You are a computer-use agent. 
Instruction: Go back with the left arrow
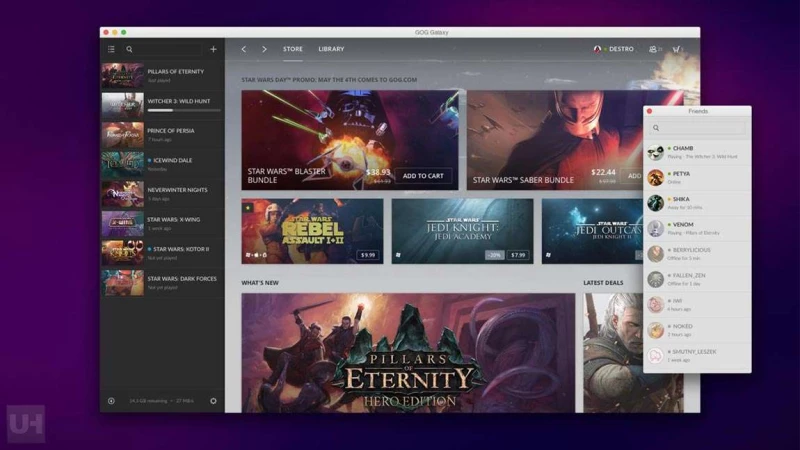point(243,49)
